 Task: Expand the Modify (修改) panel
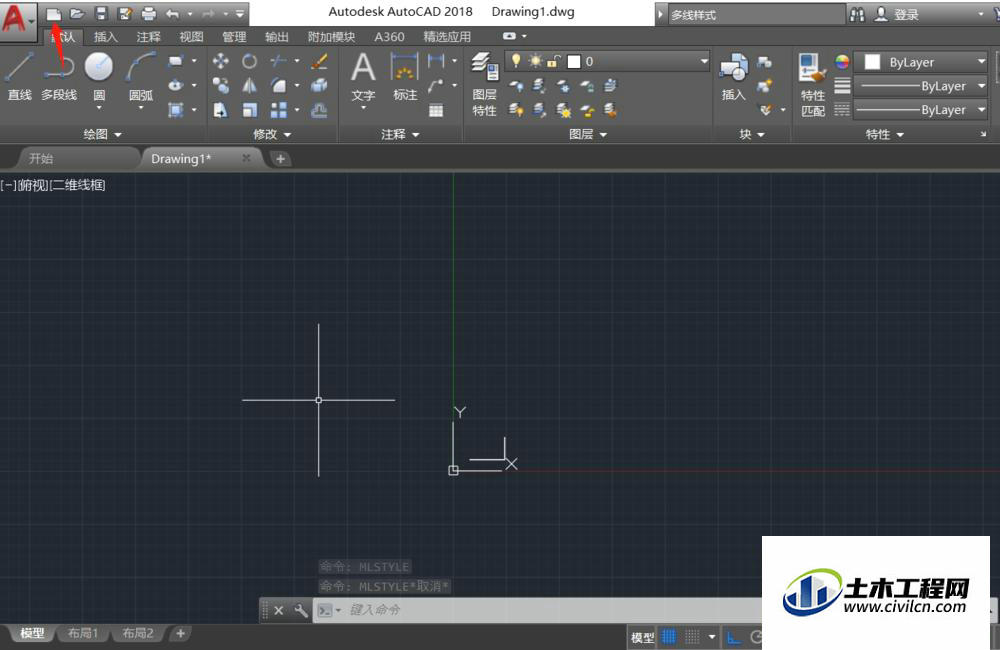coord(272,134)
